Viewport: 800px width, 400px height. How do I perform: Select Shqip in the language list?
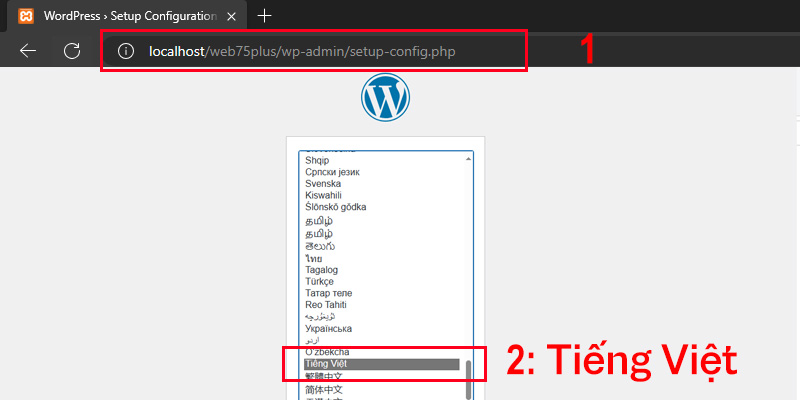coord(317,160)
